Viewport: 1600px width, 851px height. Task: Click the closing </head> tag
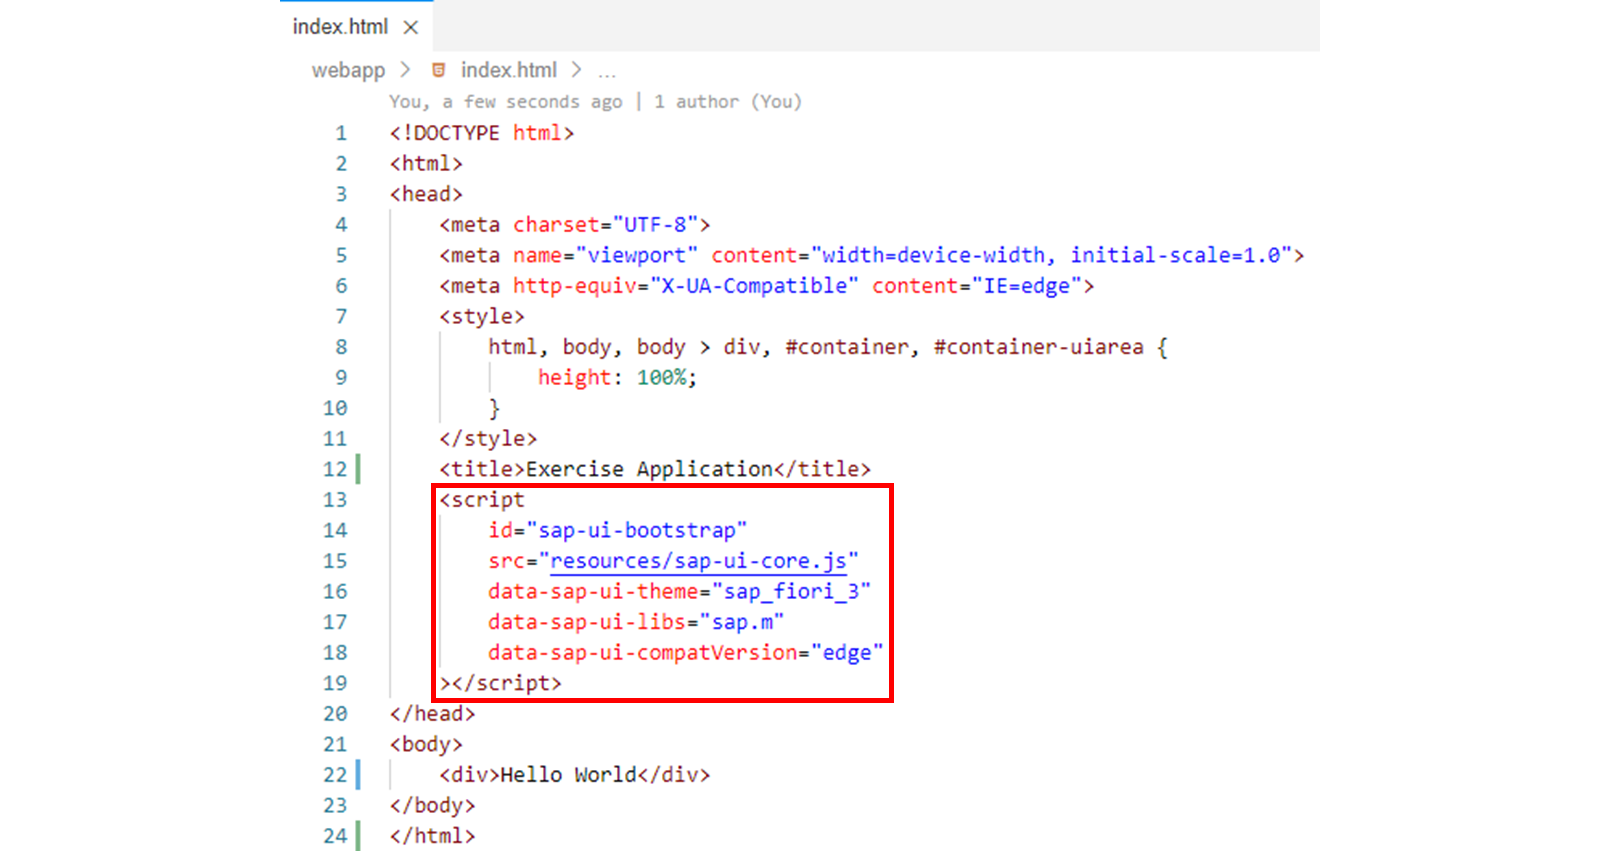[x=432, y=714]
